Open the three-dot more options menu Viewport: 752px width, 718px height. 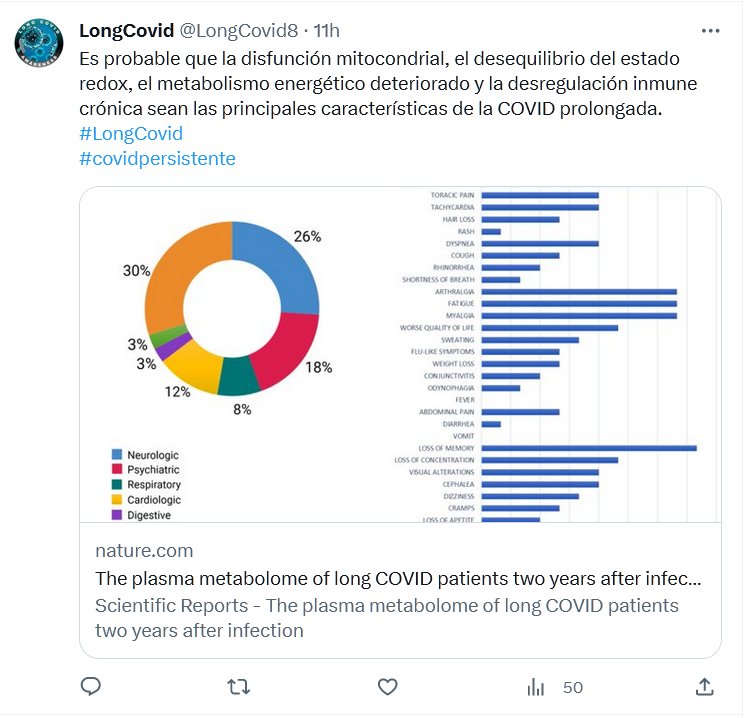710,31
